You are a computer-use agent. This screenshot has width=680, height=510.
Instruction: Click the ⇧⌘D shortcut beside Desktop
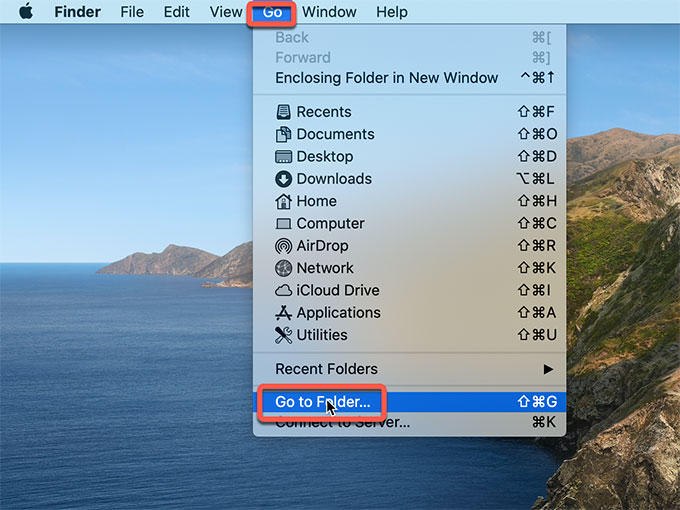click(x=537, y=157)
